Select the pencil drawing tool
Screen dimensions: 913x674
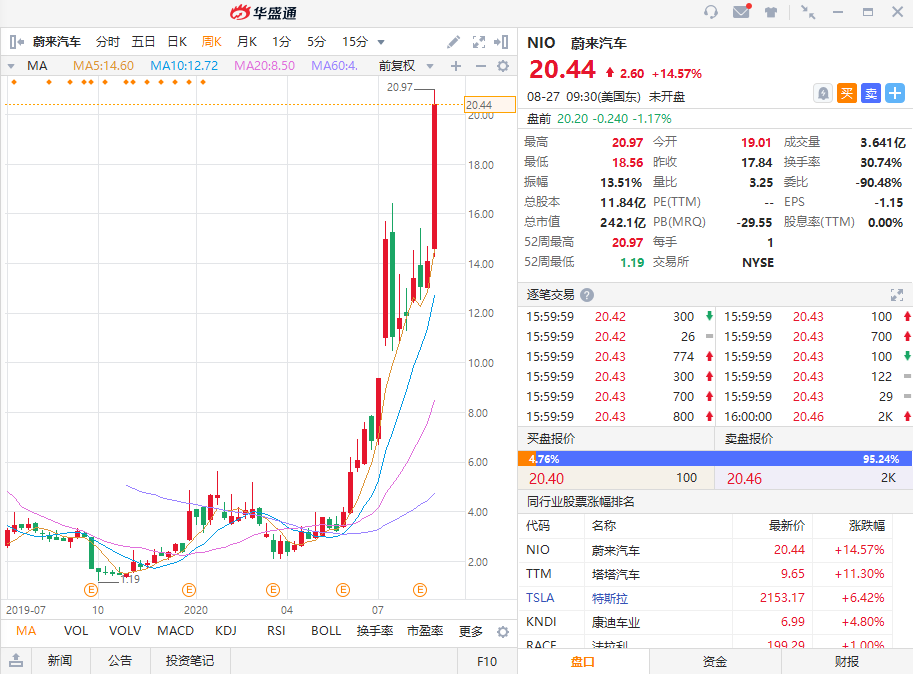point(453,42)
